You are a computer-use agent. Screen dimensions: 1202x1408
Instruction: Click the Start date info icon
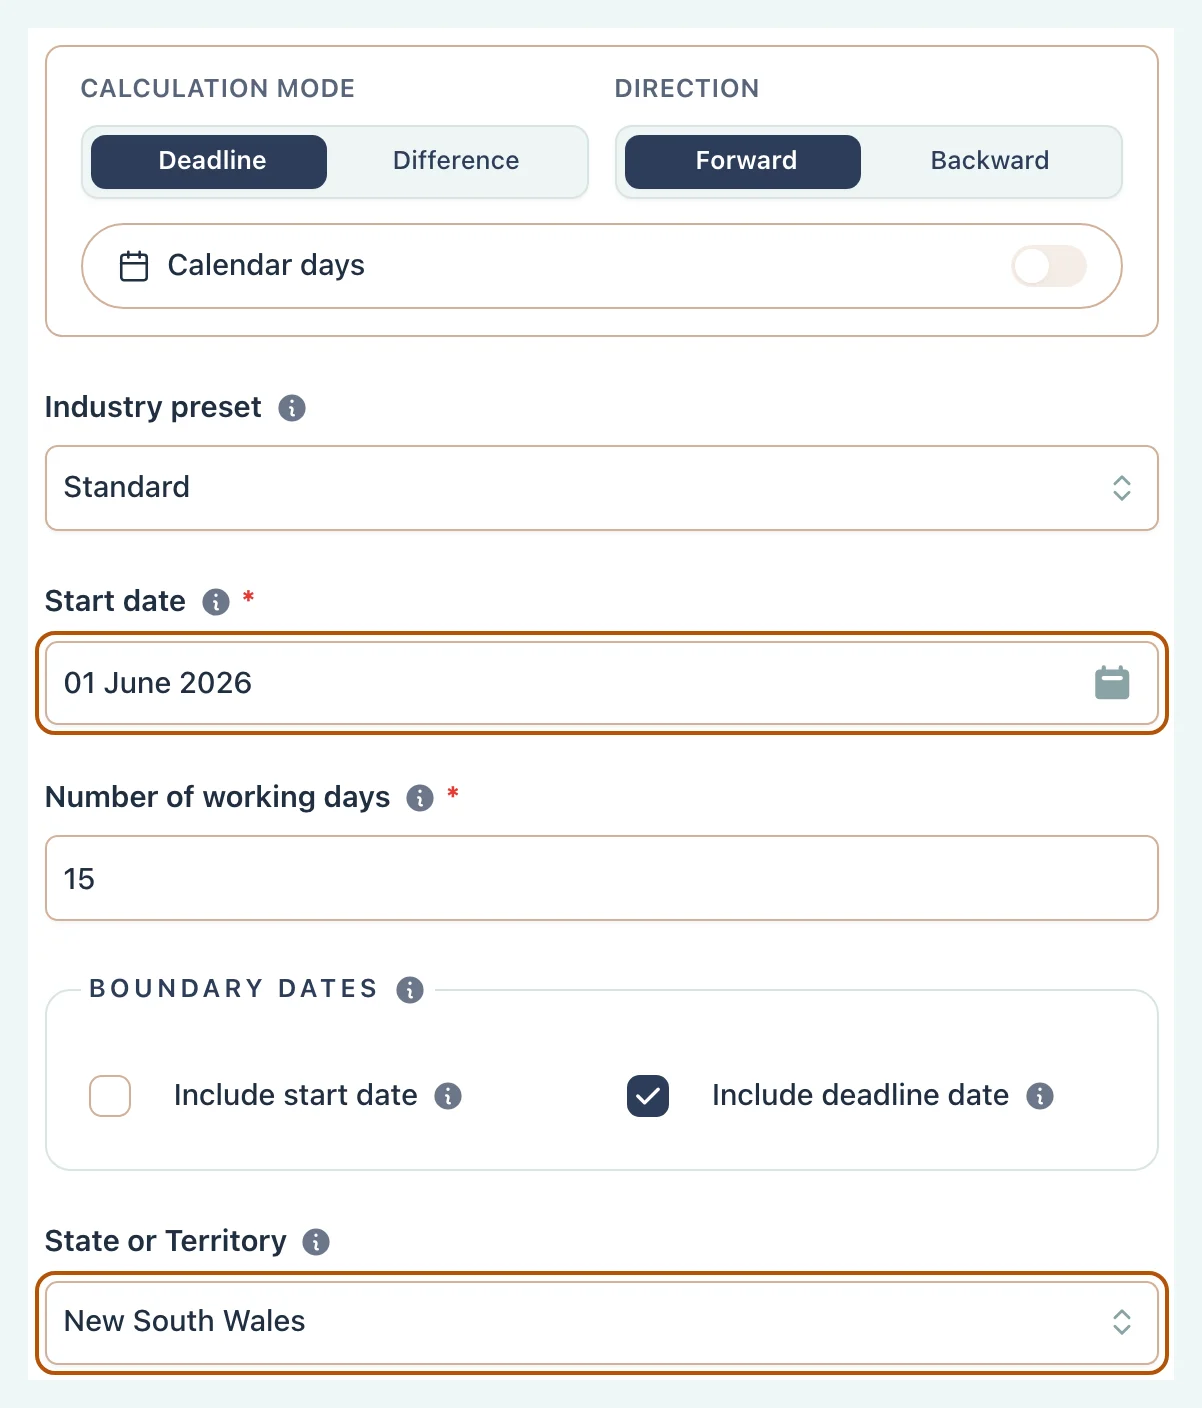point(216,602)
